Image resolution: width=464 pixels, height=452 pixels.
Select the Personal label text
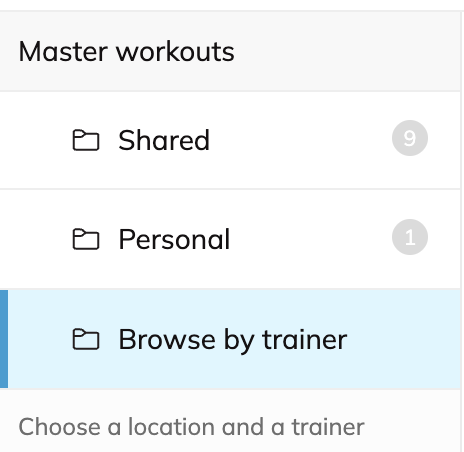click(x=174, y=239)
